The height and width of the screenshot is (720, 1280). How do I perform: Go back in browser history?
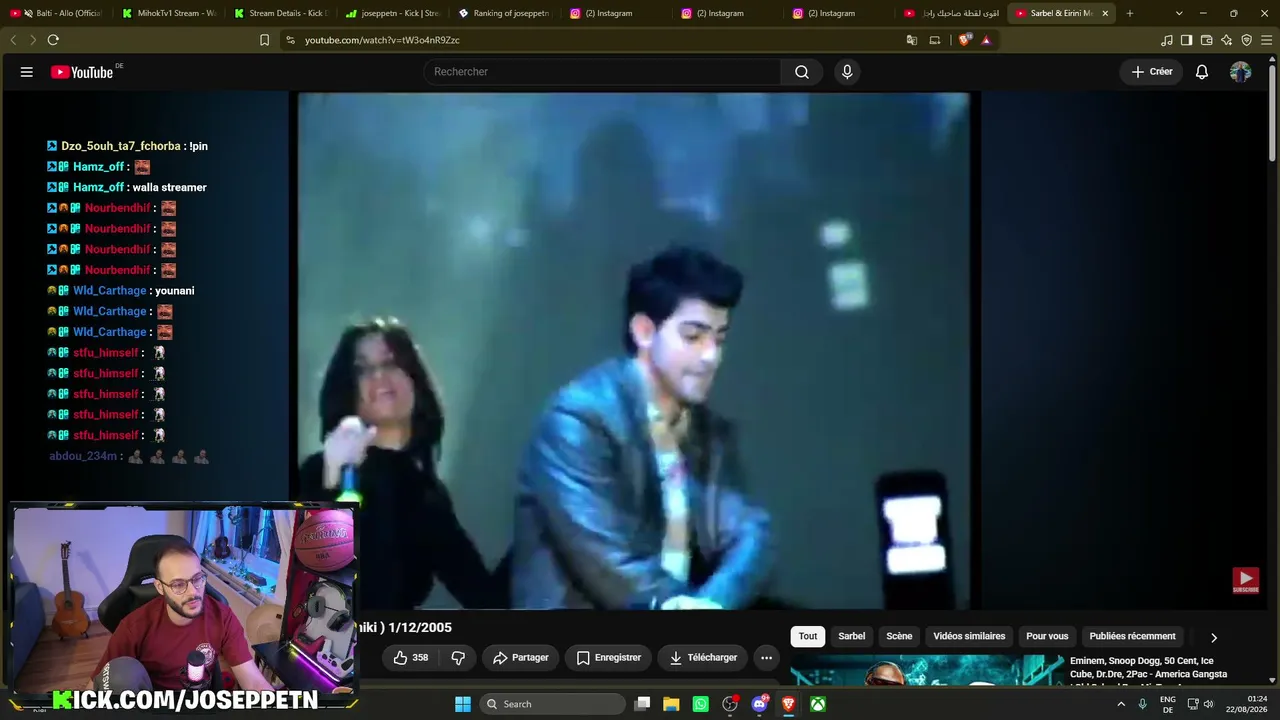13,40
